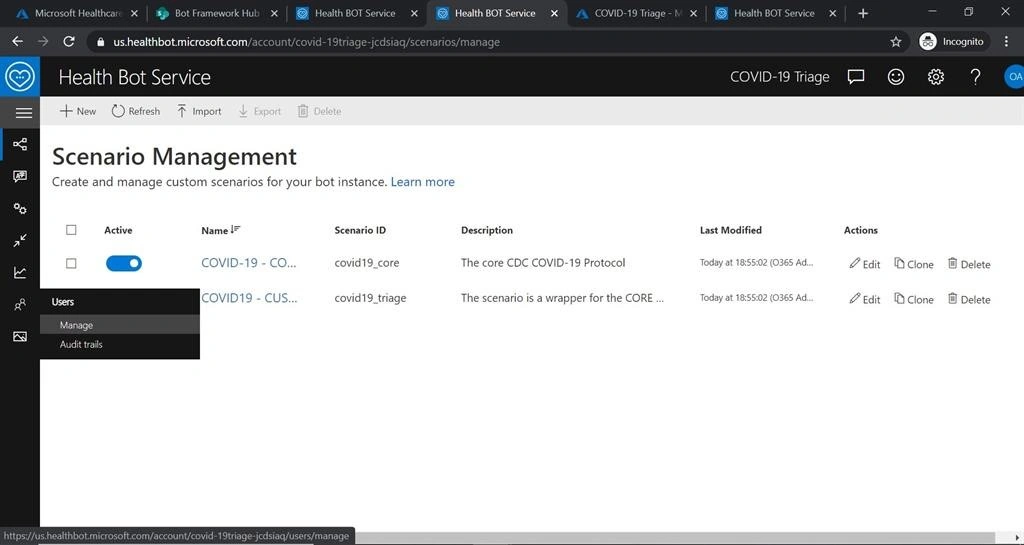Open the settings gear in header
This screenshot has height=545, width=1024.
click(x=936, y=77)
